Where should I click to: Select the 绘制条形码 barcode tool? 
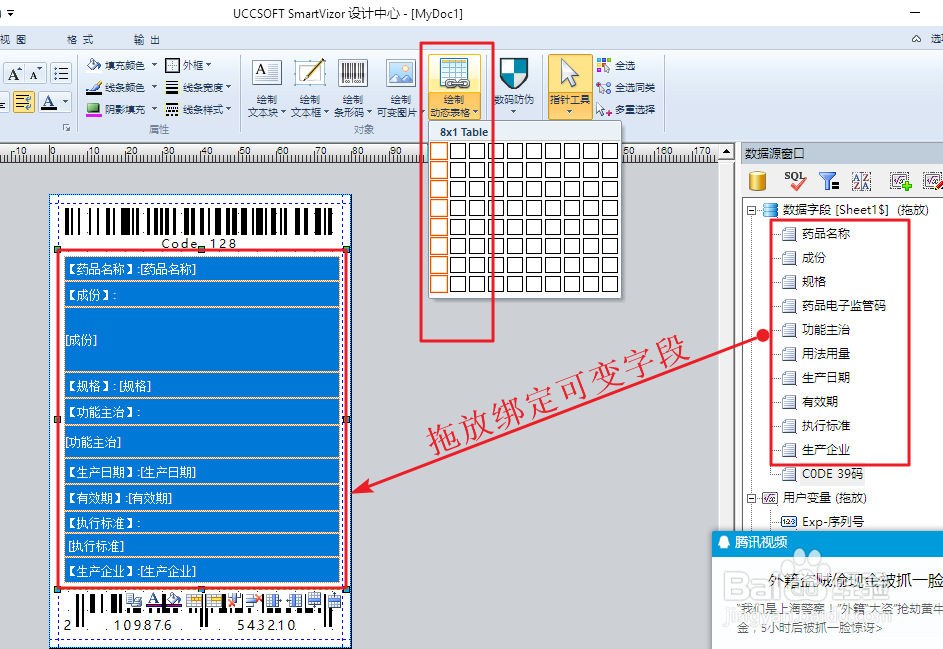(352, 88)
